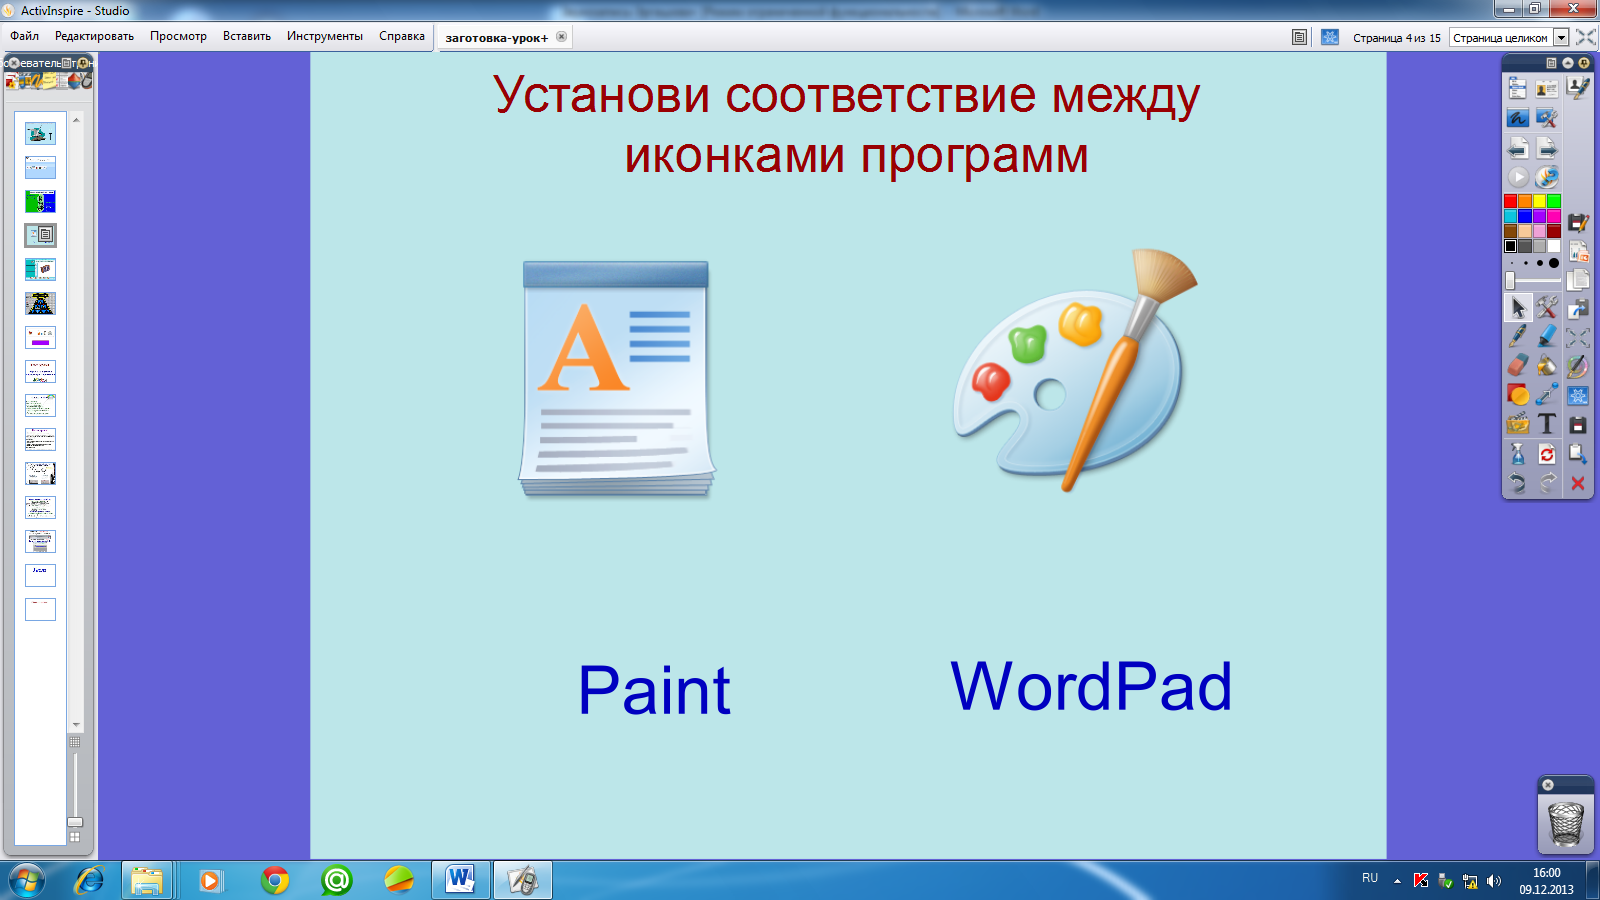Open the Вставить menu

coord(247,36)
